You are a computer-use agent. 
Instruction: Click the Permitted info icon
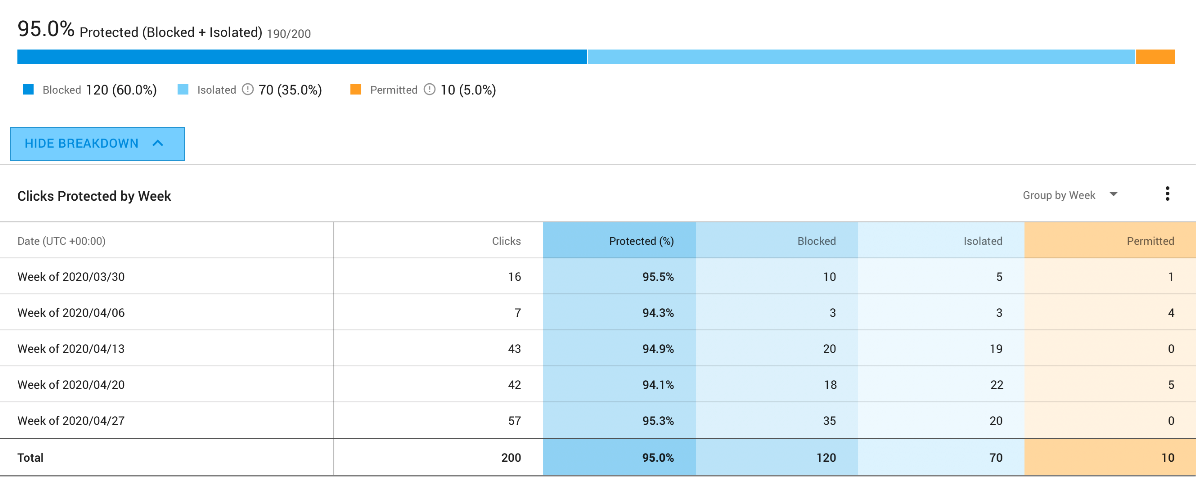click(429, 89)
